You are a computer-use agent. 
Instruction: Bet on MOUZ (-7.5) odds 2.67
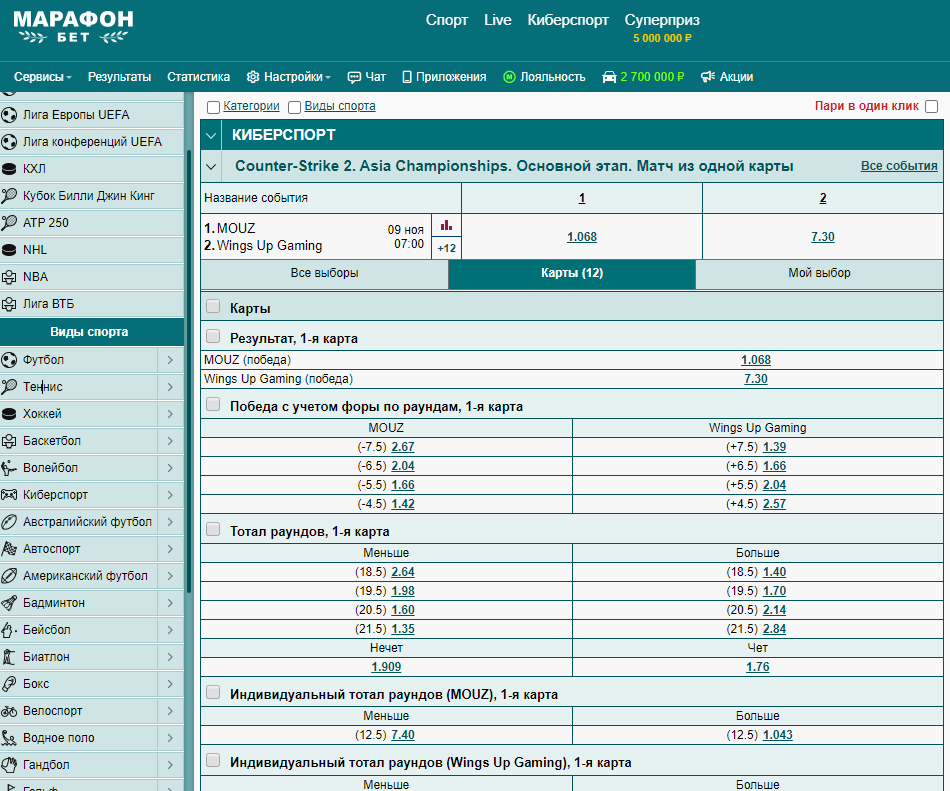click(403, 447)
